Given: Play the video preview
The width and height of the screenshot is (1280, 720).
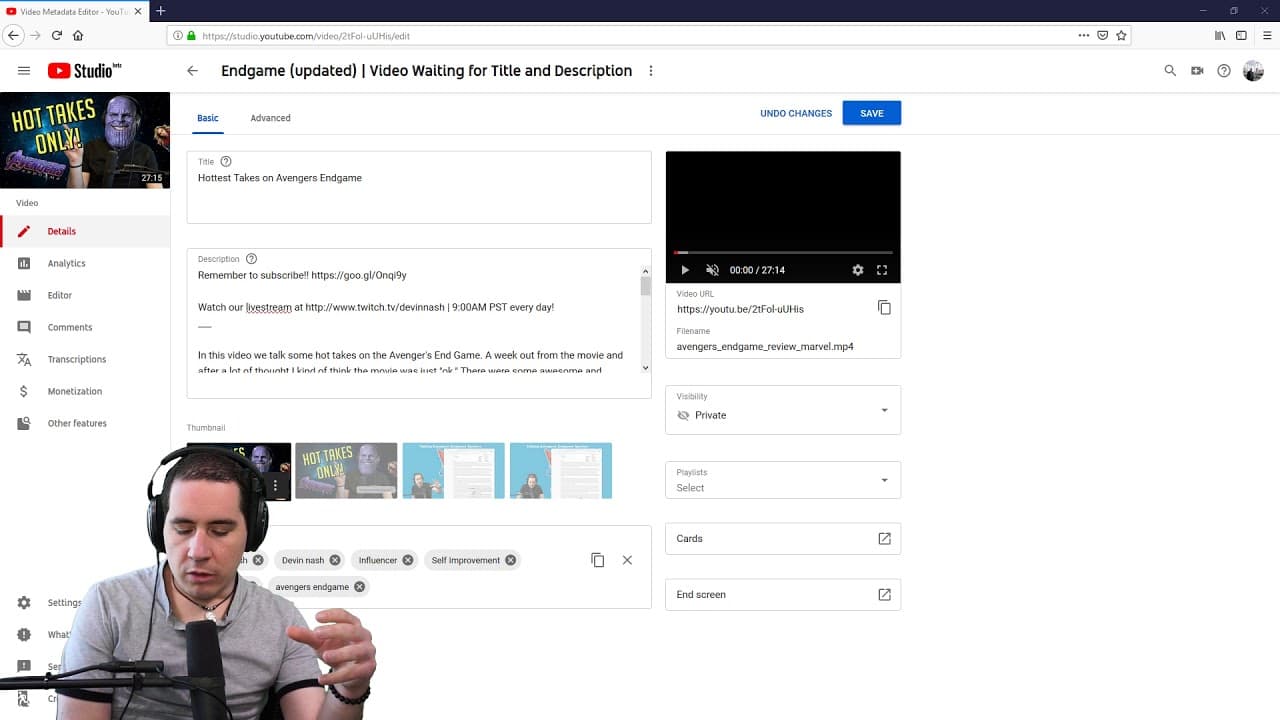Looking at the screenshot, I should pos(685,270).
